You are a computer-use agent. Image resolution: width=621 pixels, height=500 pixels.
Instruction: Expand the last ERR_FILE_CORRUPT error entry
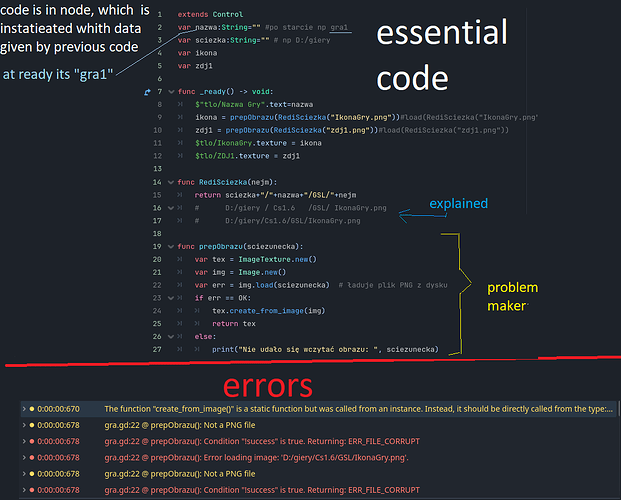(x=24, y=489)
